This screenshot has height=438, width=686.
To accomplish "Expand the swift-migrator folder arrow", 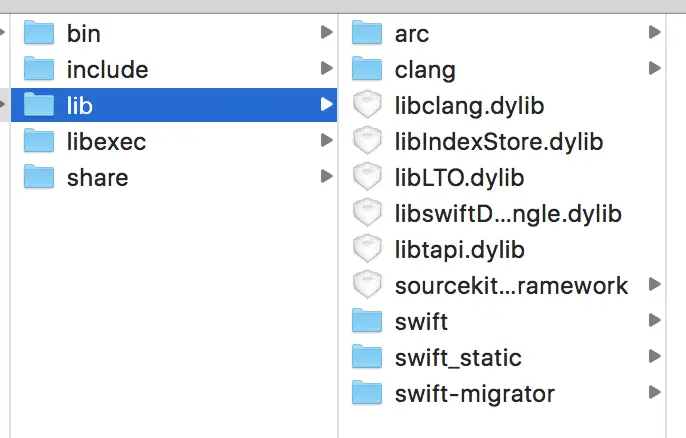I will click(654, 393).
